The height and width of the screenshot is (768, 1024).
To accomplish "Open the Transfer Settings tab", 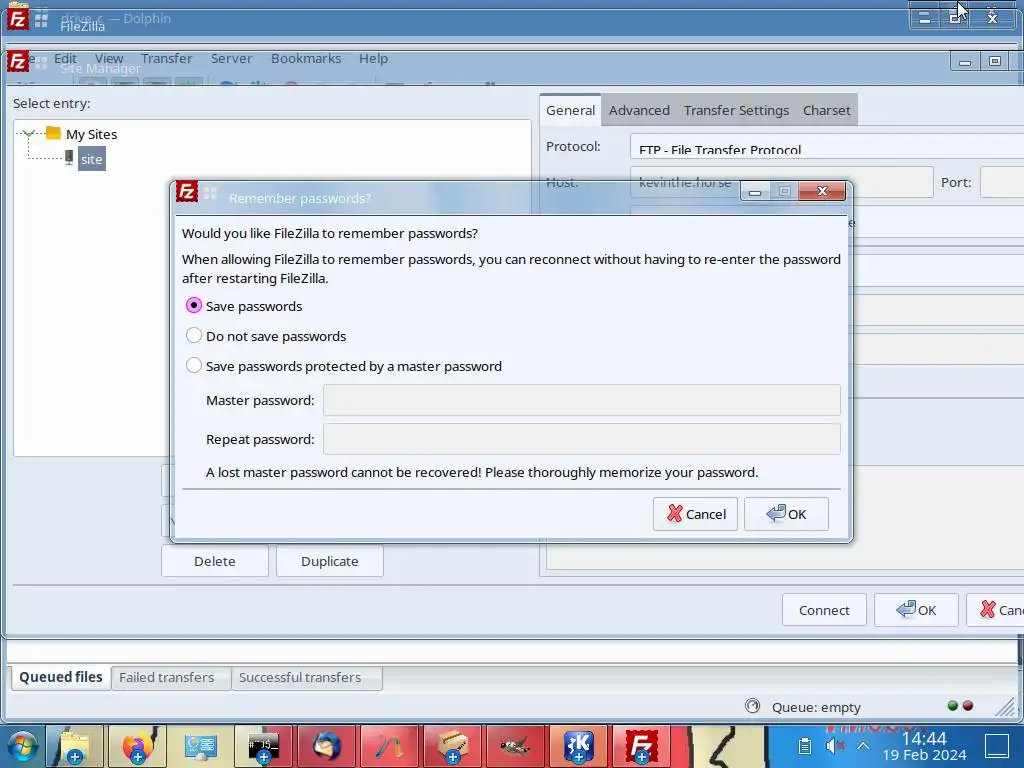I will [736, 110].
